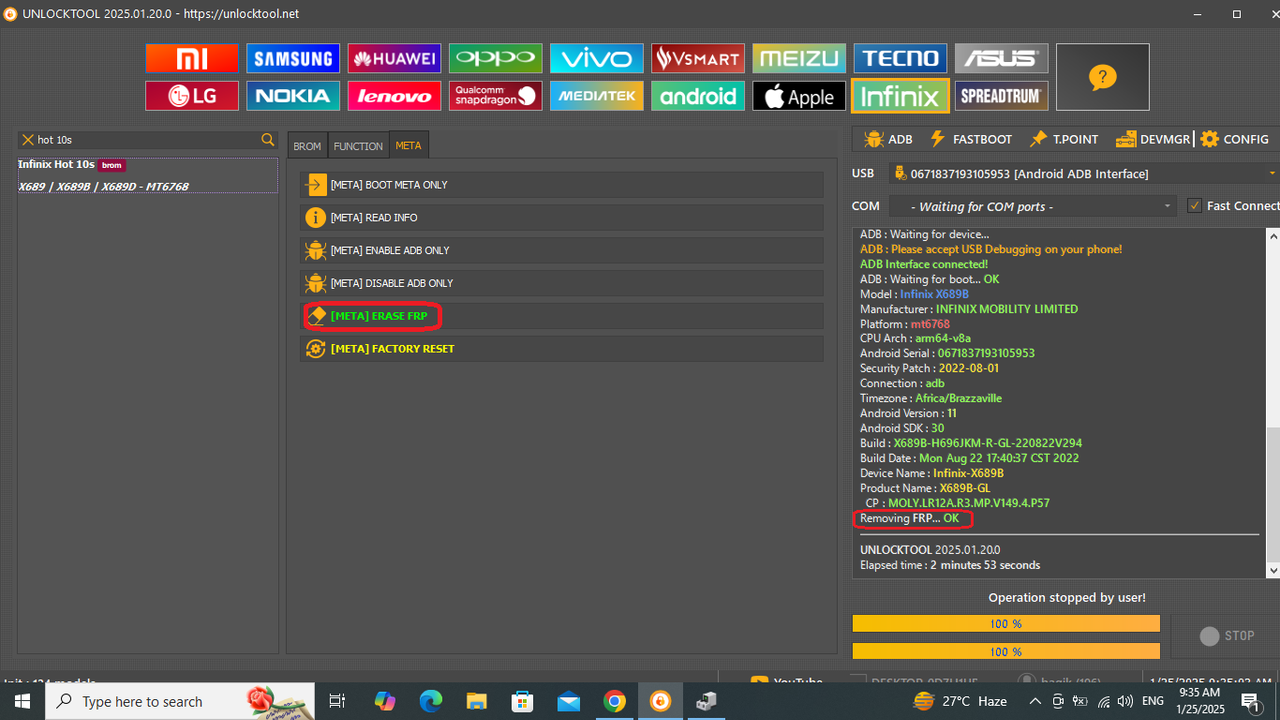Viewport: 1280px width, 720px height.
Task: Run [META] ENABLE ADB ONLY
Action: pos(561,250)
